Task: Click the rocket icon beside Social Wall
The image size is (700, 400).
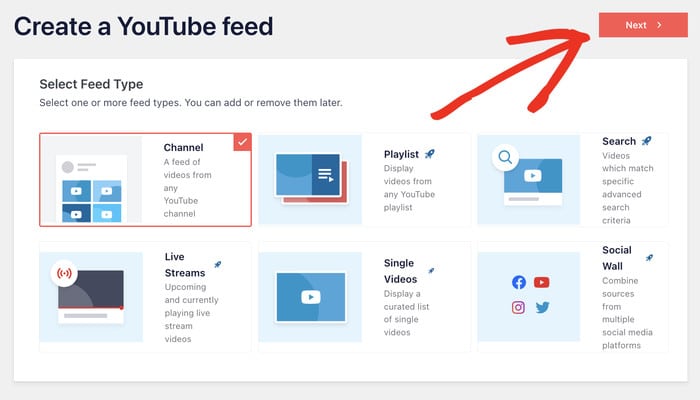Action: coord(649,258)
